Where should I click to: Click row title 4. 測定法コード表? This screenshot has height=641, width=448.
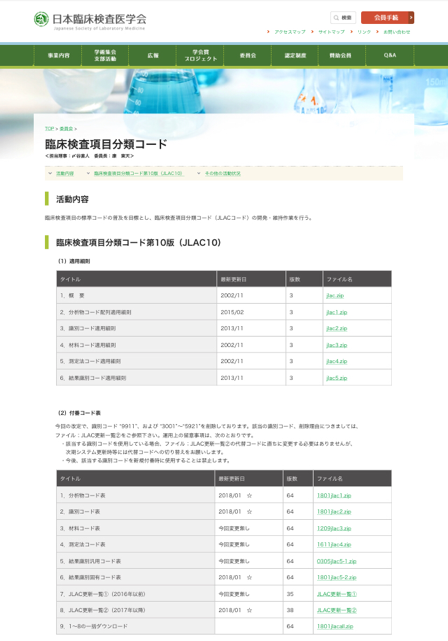click(83, 545)
